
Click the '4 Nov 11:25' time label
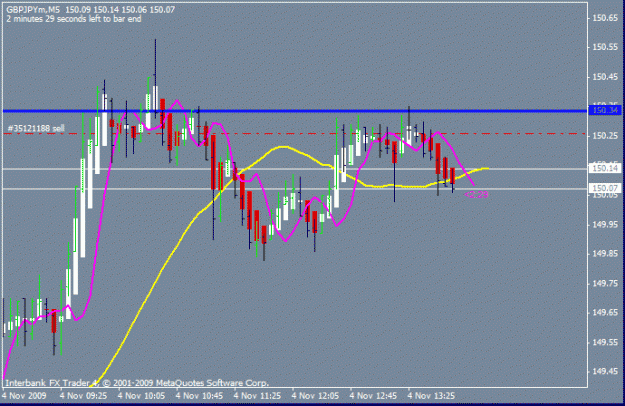[257, 396]
